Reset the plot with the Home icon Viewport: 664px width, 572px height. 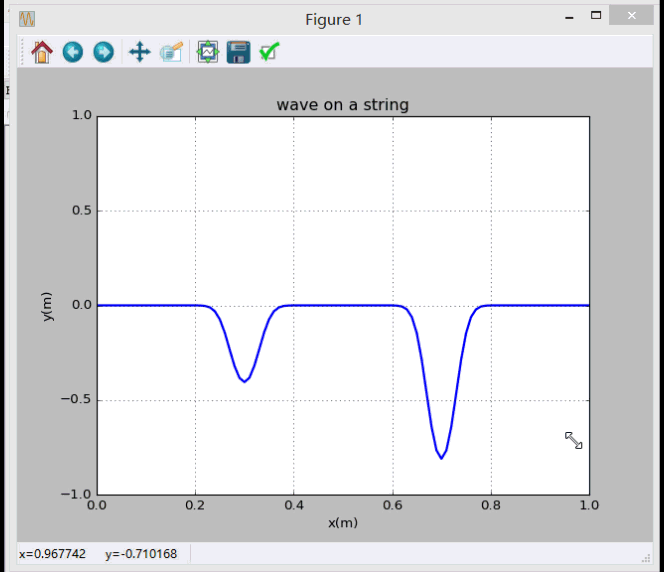point(42,52)
